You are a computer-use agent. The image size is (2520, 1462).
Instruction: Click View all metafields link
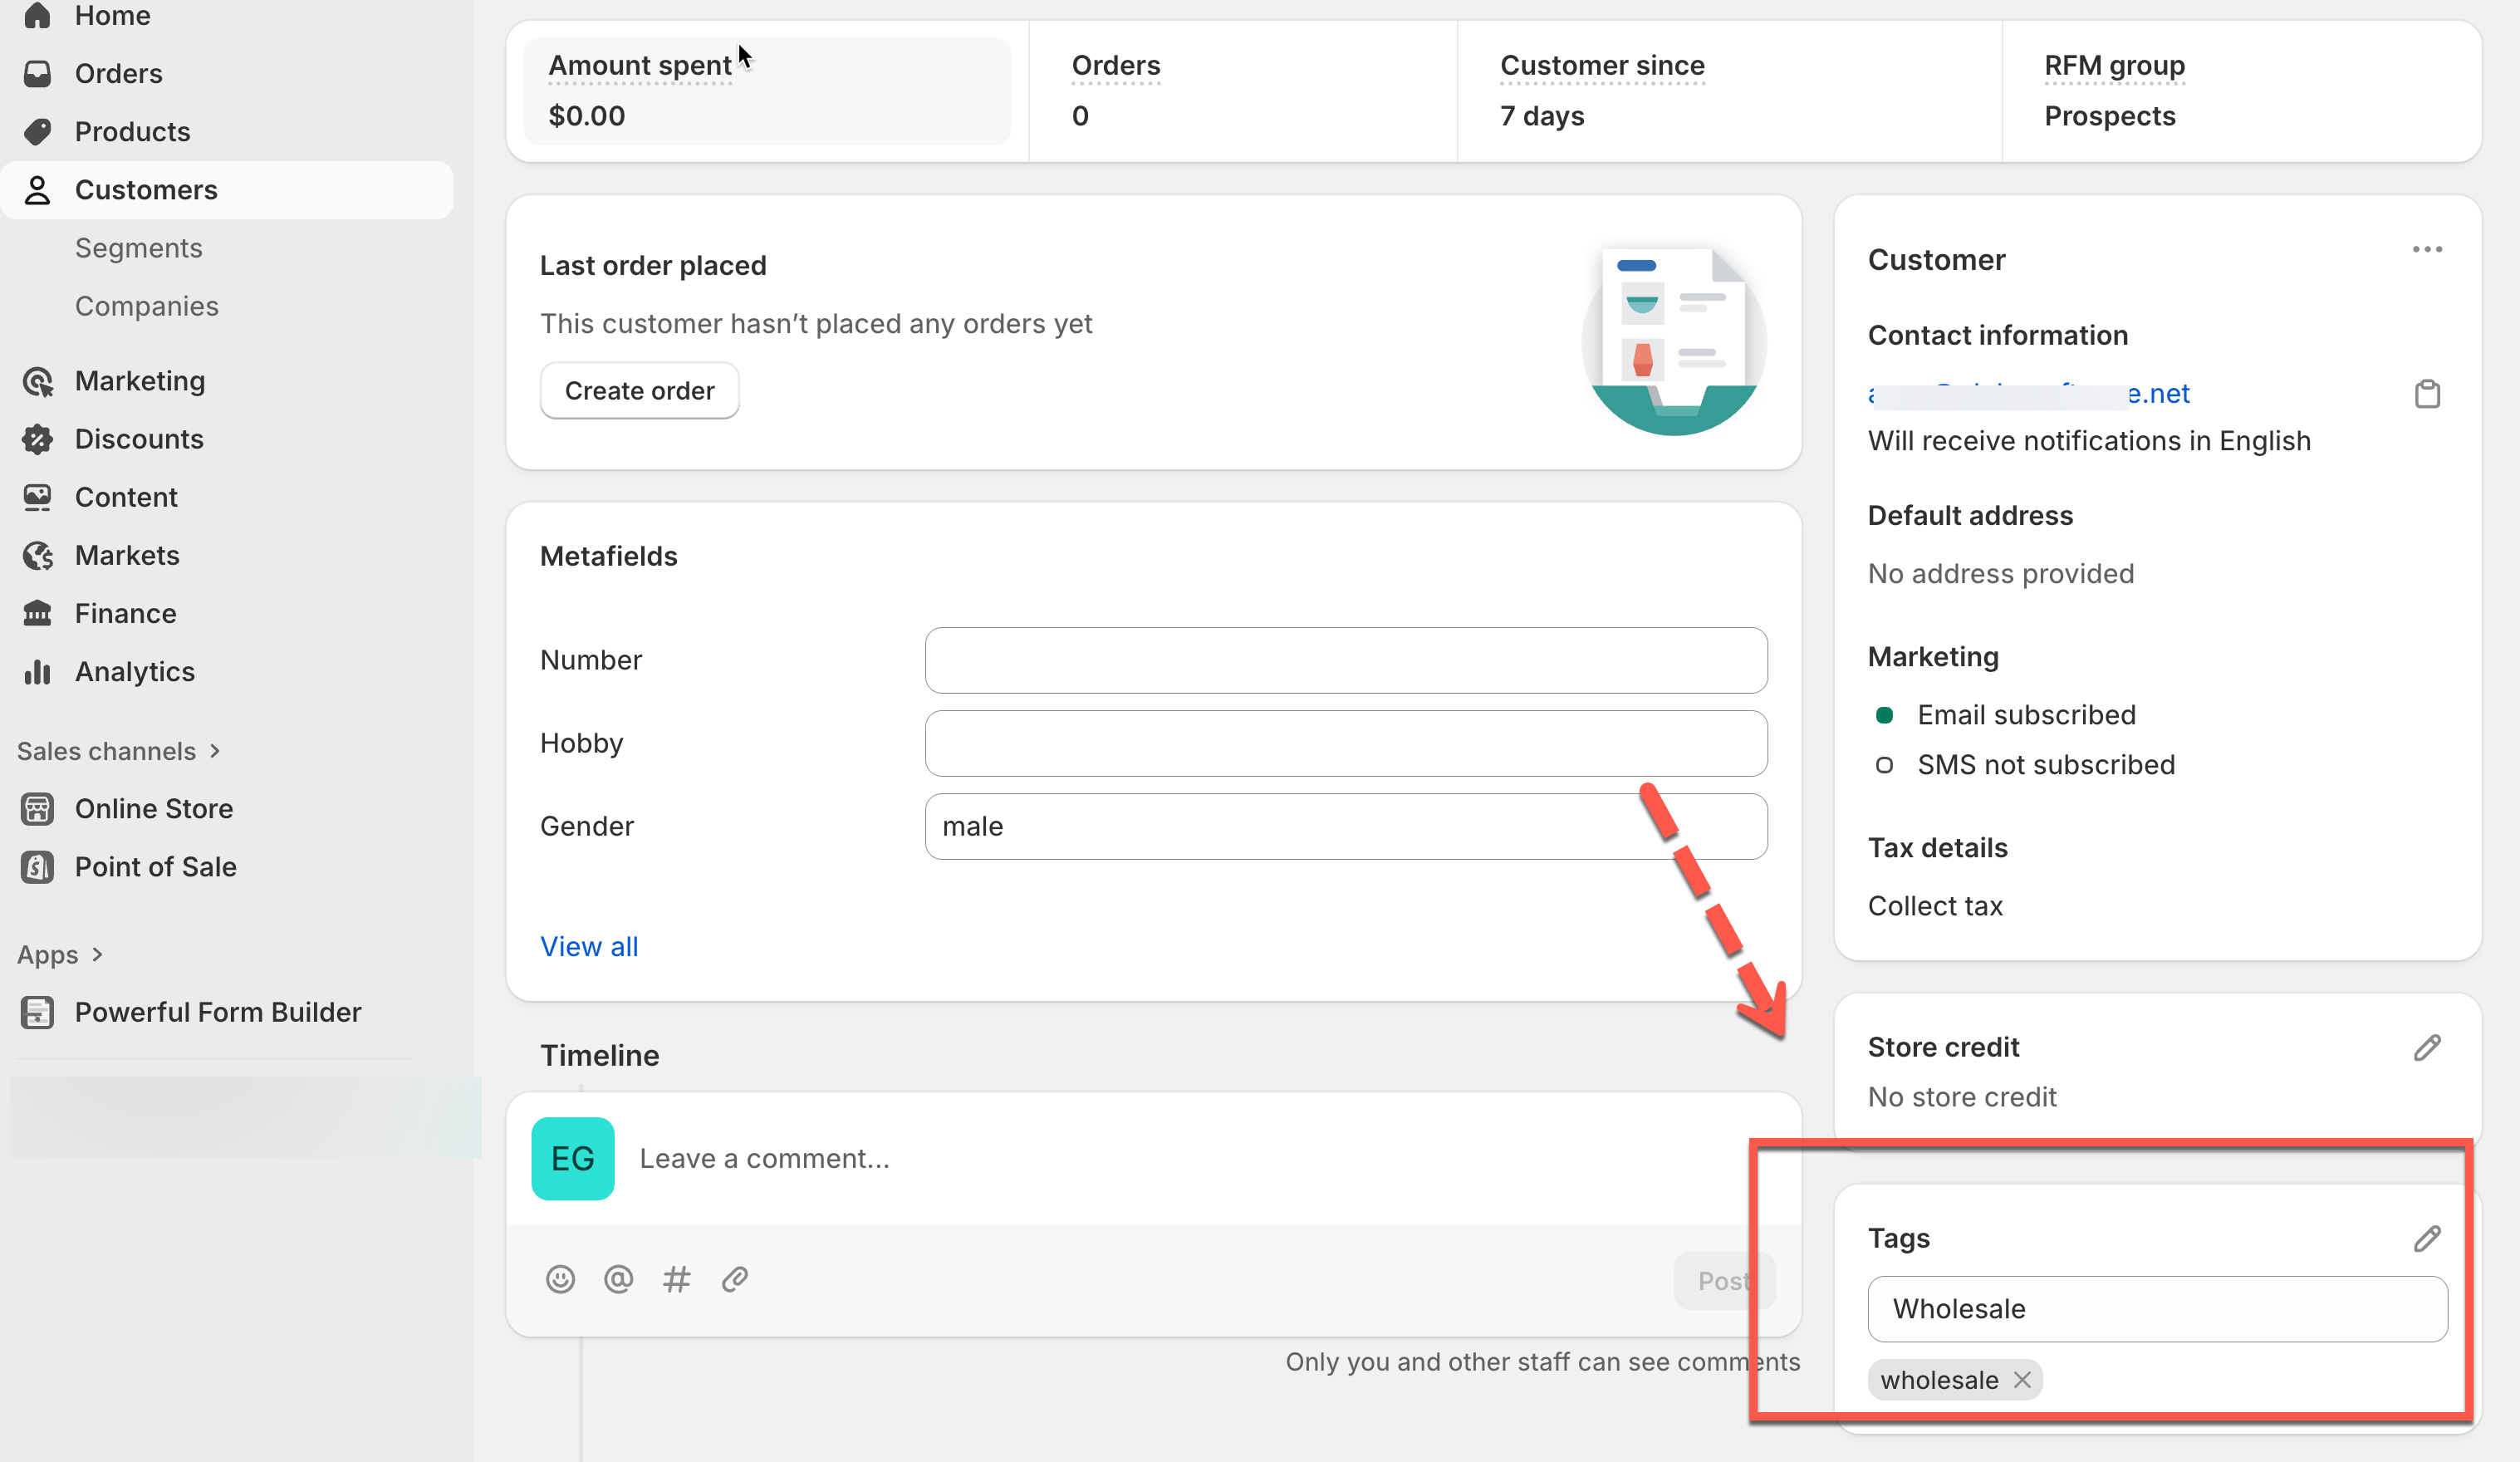(x=589, y=946)
